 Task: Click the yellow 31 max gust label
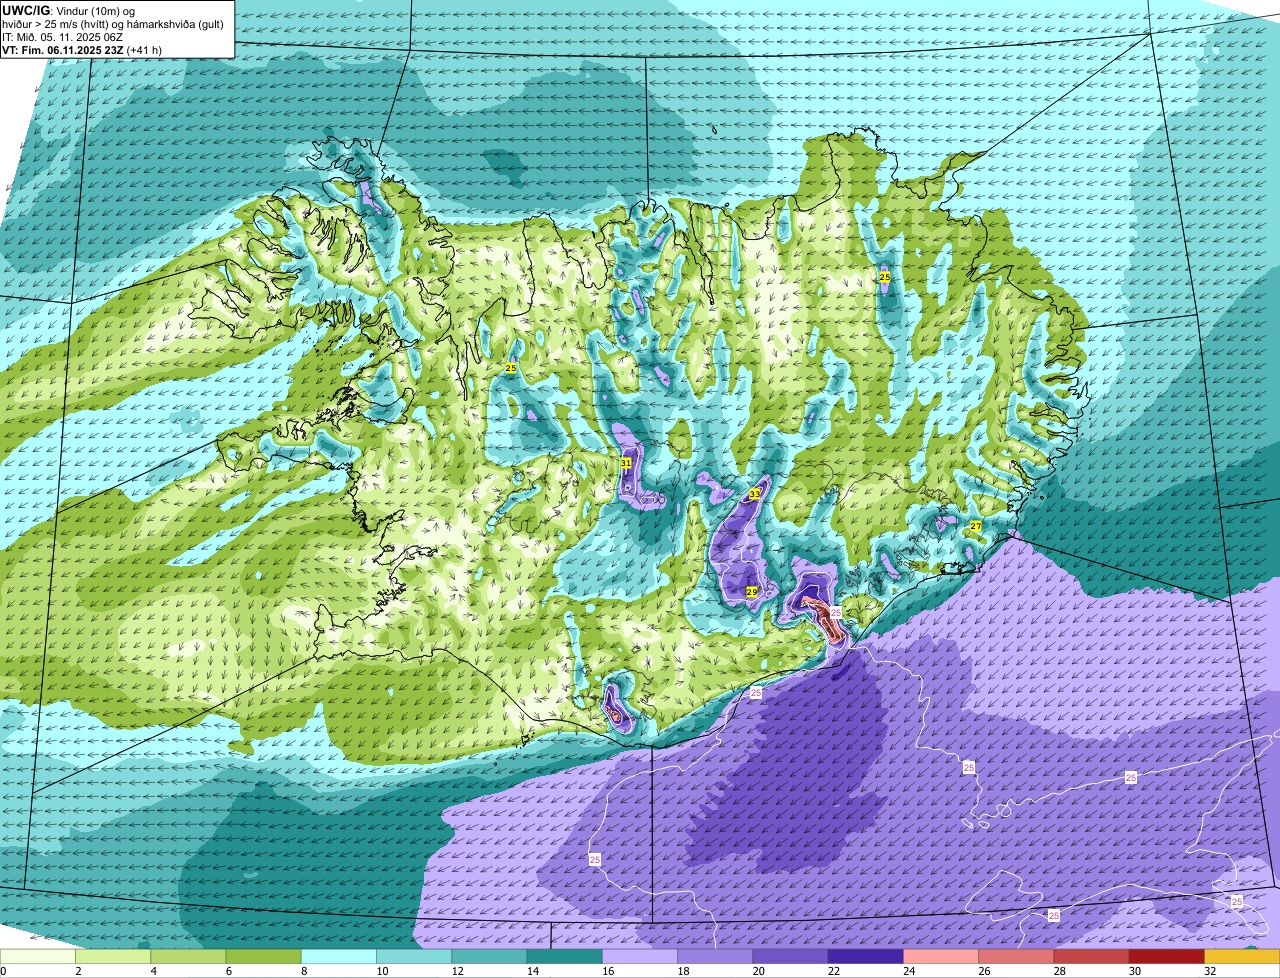(626, 463)
